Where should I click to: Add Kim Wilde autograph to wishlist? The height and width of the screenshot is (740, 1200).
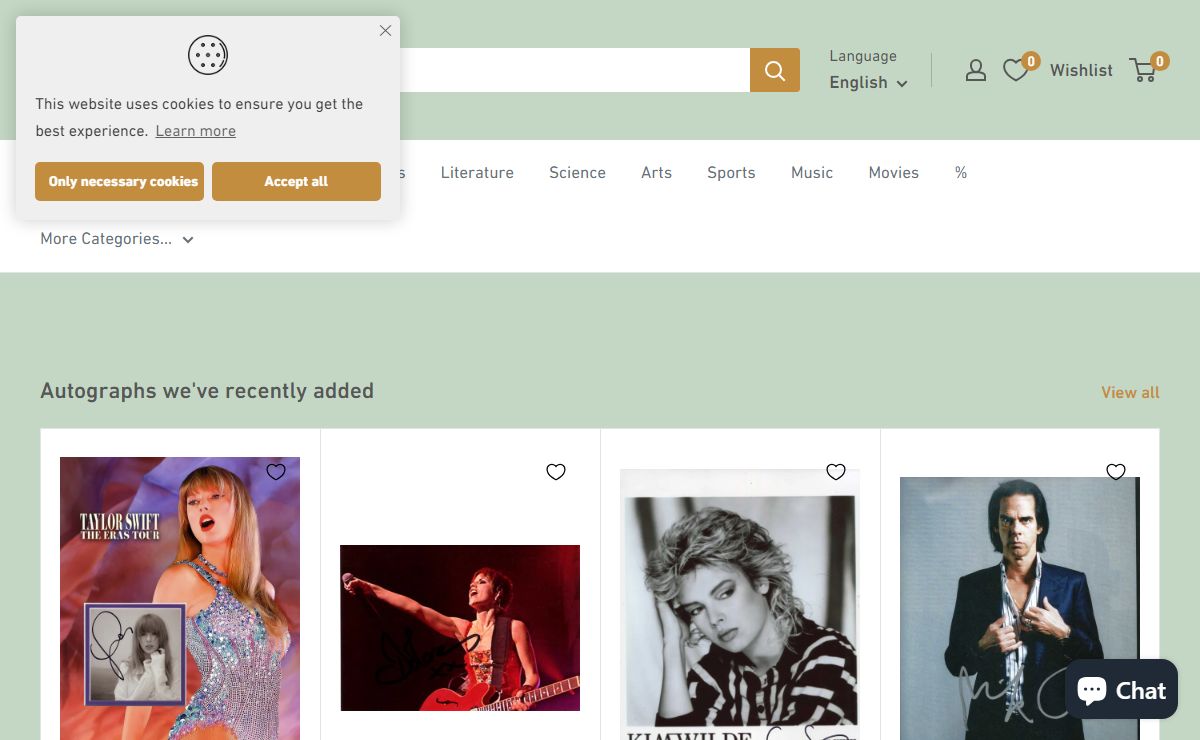point(836,472)
